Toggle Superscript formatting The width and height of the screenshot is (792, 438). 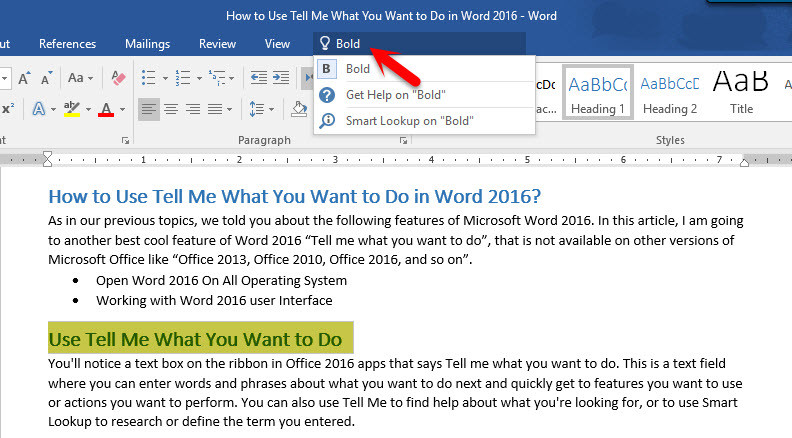tap(8, 109)
